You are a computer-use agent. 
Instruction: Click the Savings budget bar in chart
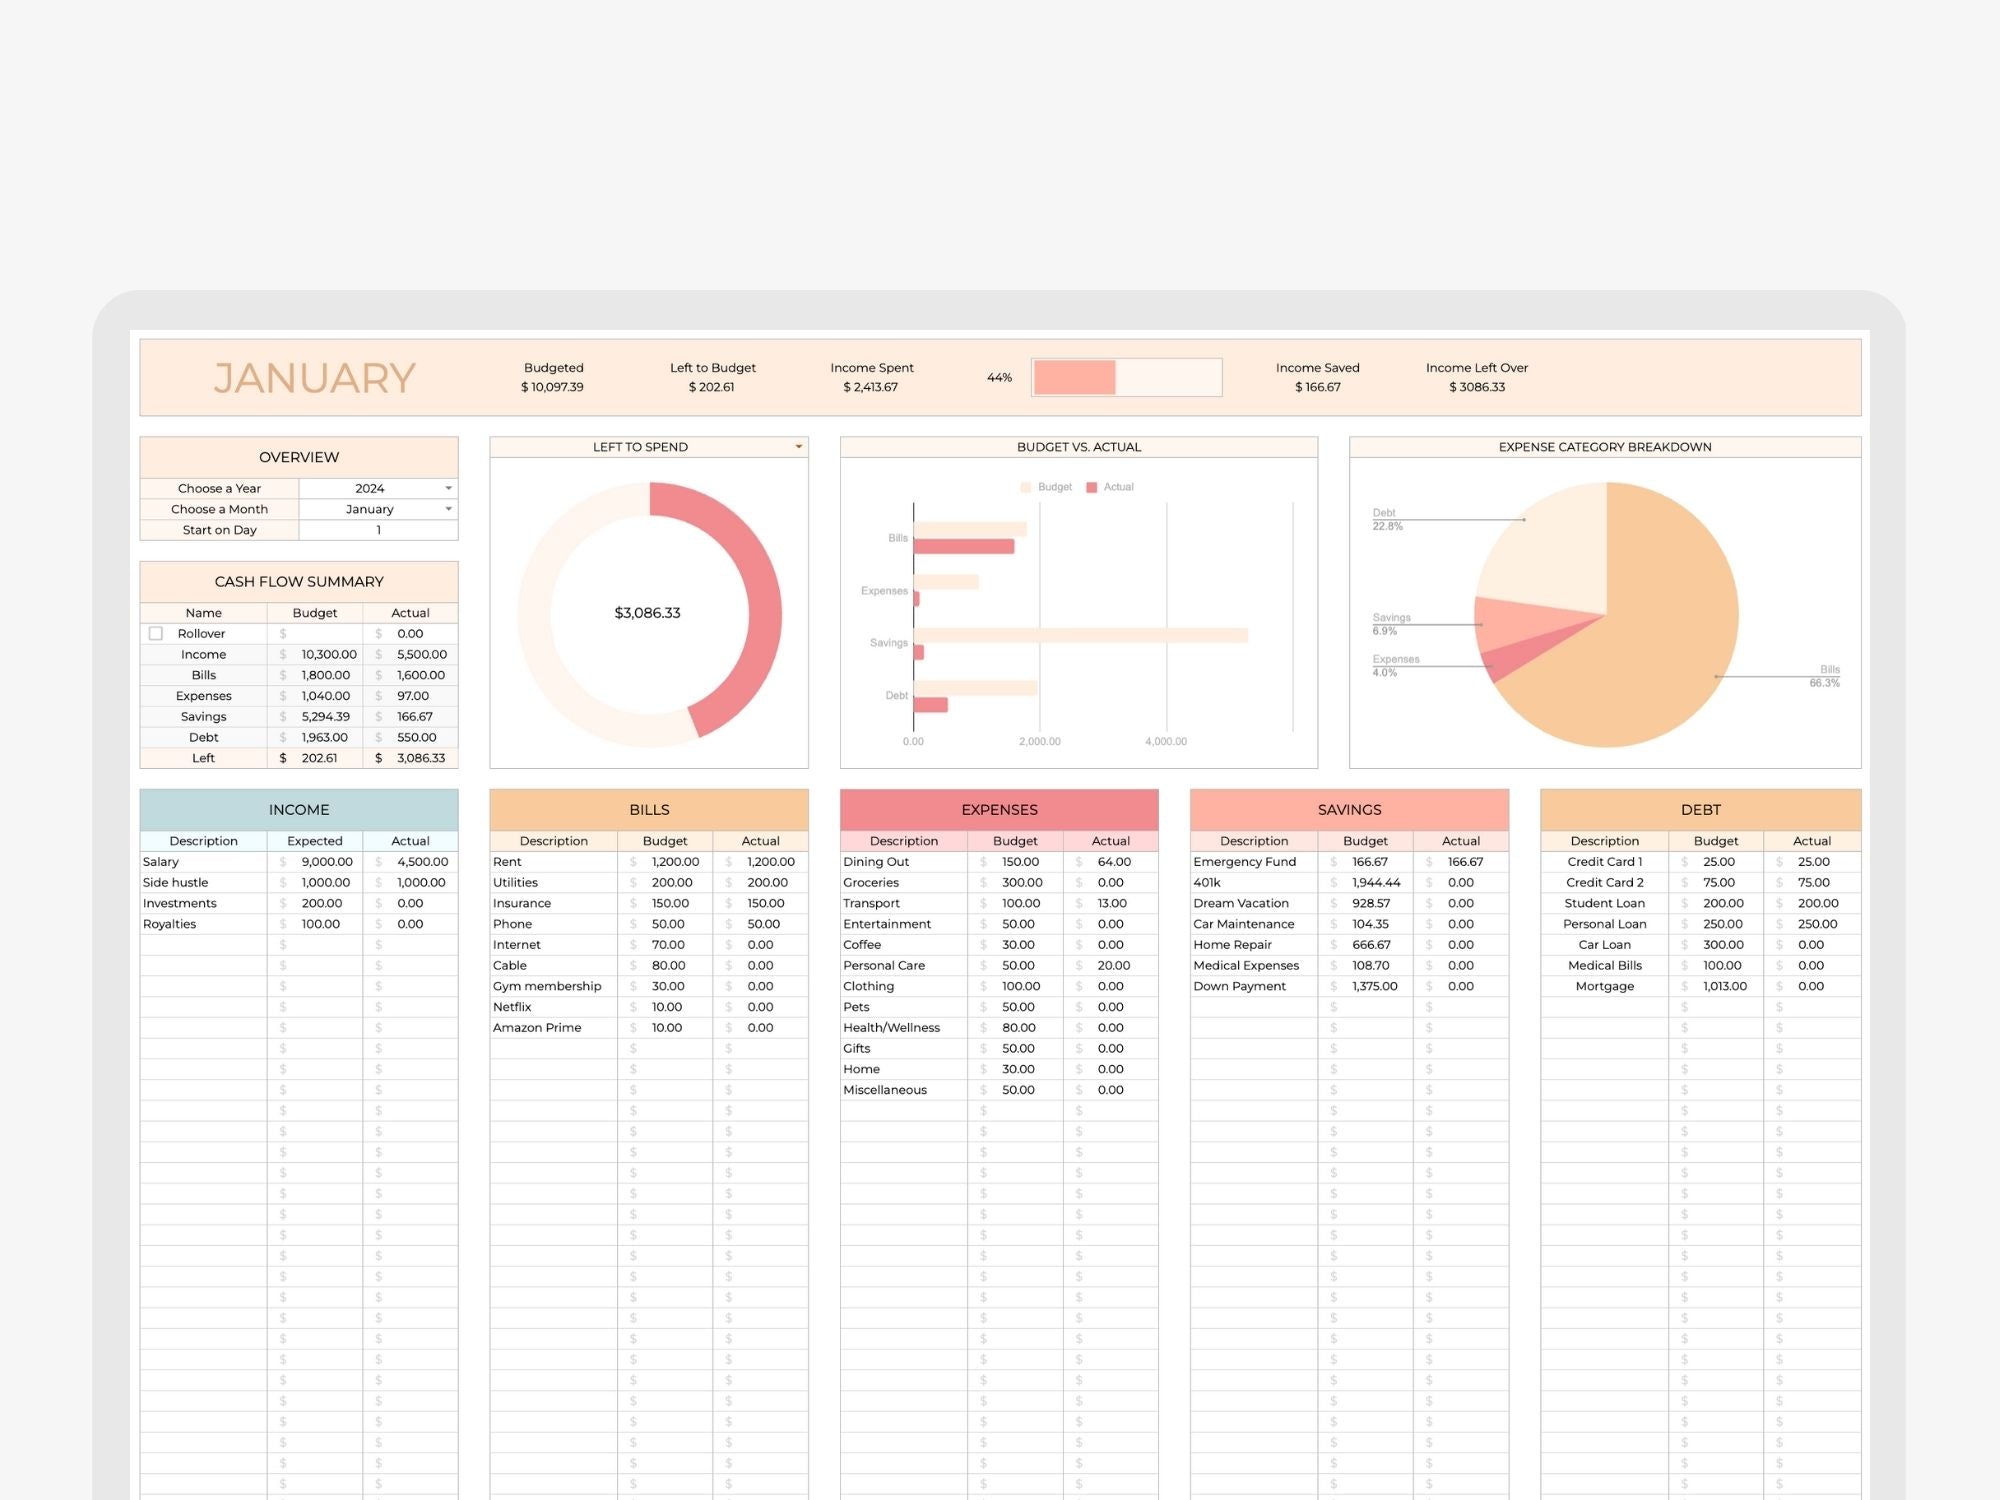pyautogui.click(x=1080, y=635)
